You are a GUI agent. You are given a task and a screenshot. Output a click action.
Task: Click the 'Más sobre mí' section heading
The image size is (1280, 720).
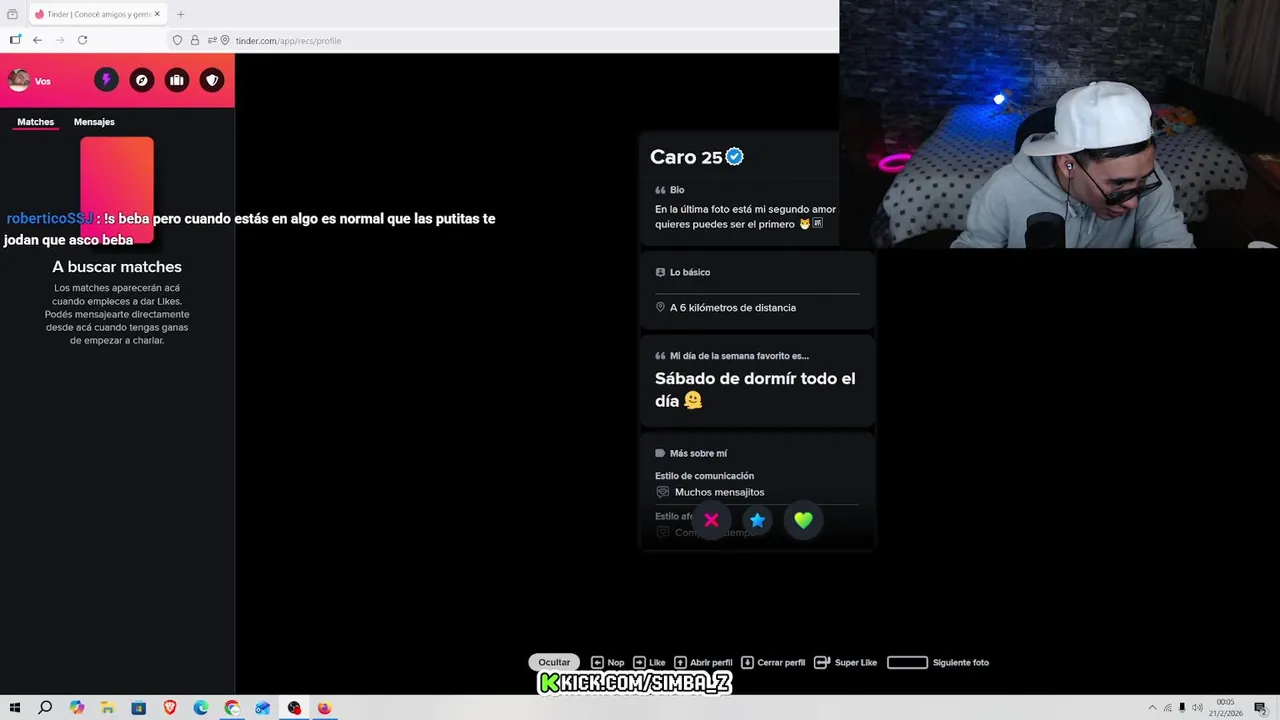click(698, 453)
